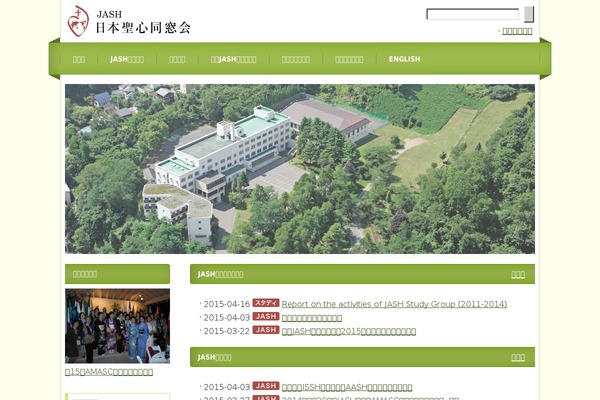Open Report on the activities of JASH Study Group
The image size is (600, 400).
pyautogui.click(x=394, y=304)
